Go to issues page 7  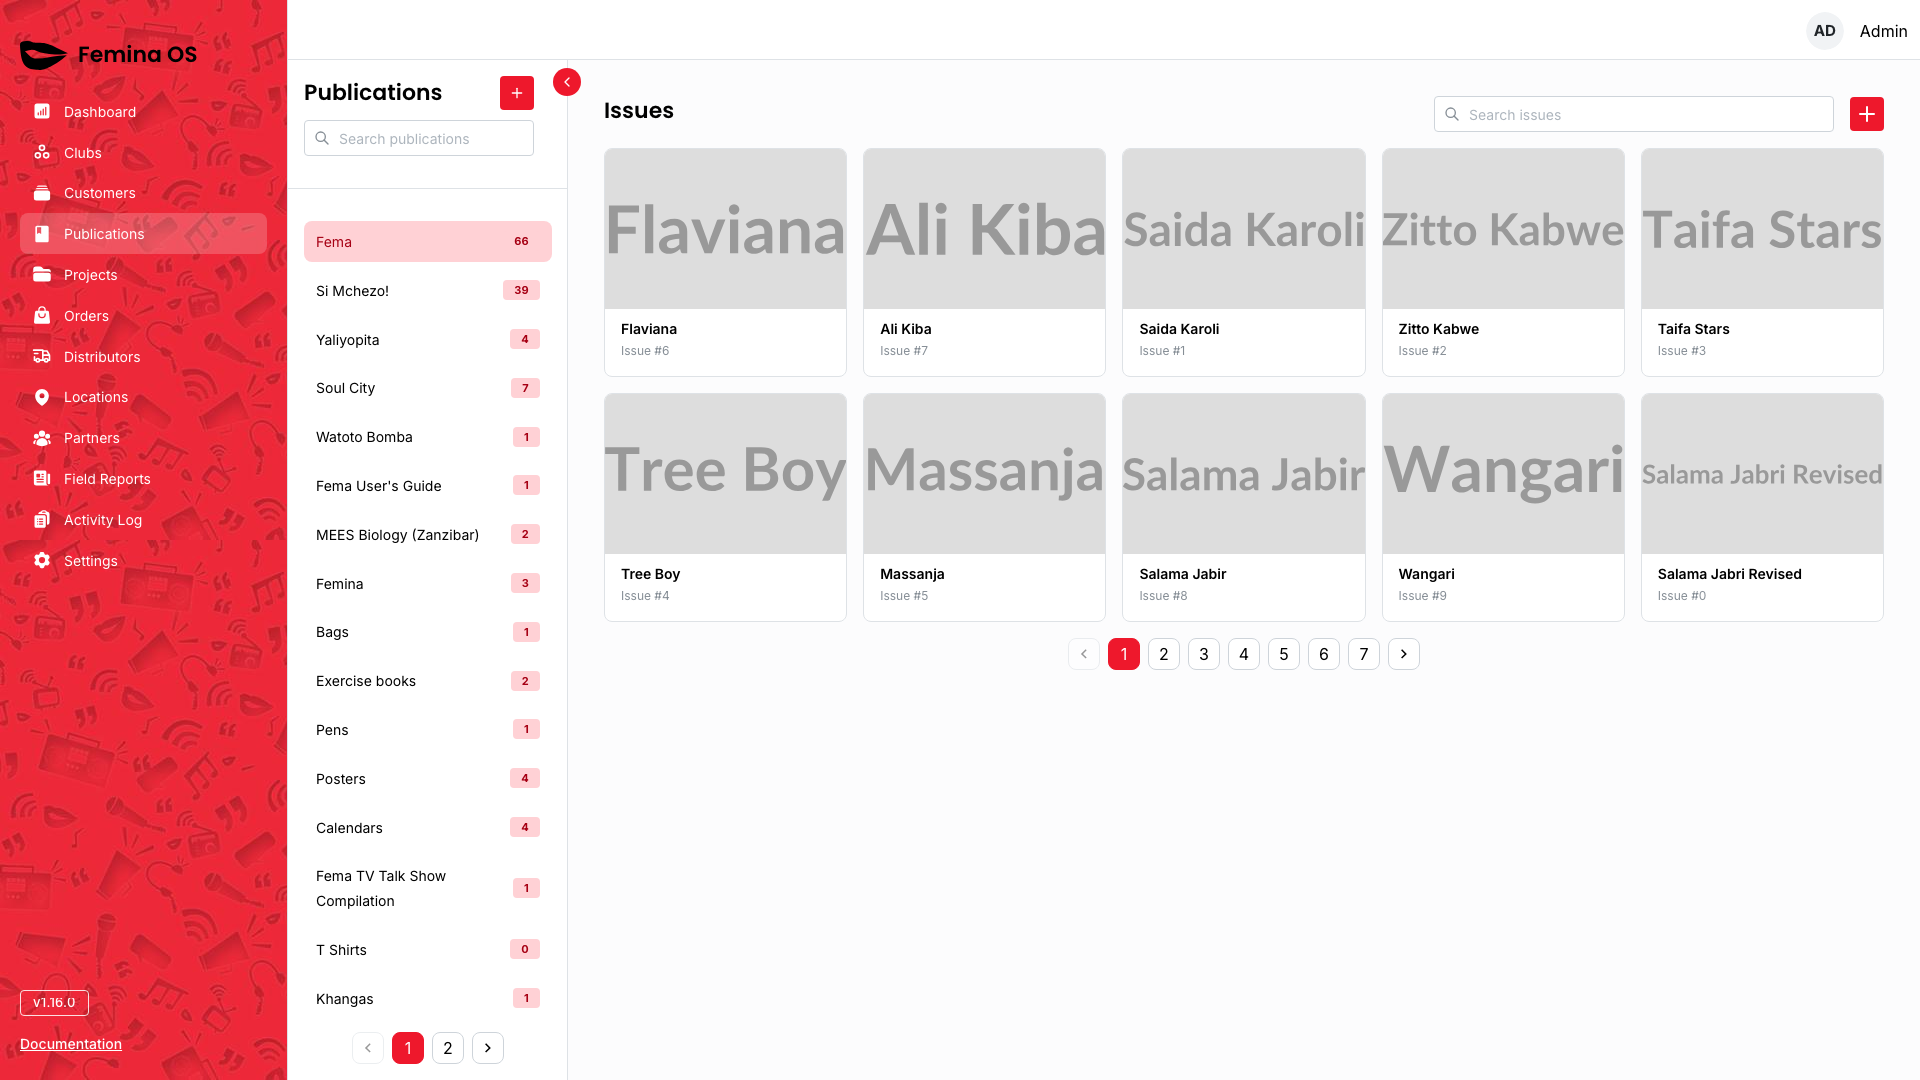[1364, 654]
